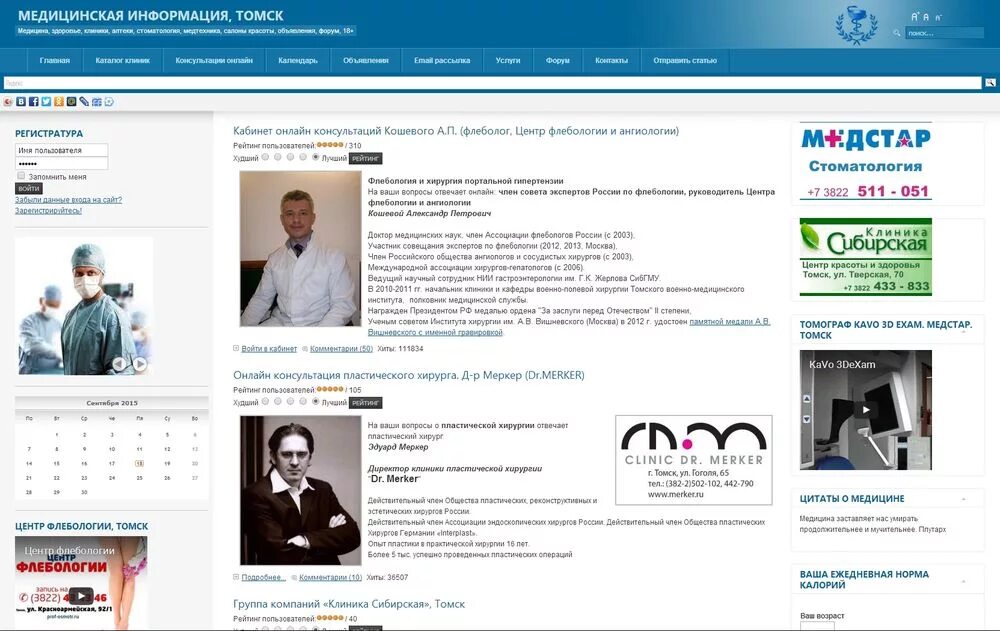Image resolution: width=1000 pixels, height=631 pixels.
Task: Click the dark square plus share icon
Action: pyautogui.click(x=71, y=101)
